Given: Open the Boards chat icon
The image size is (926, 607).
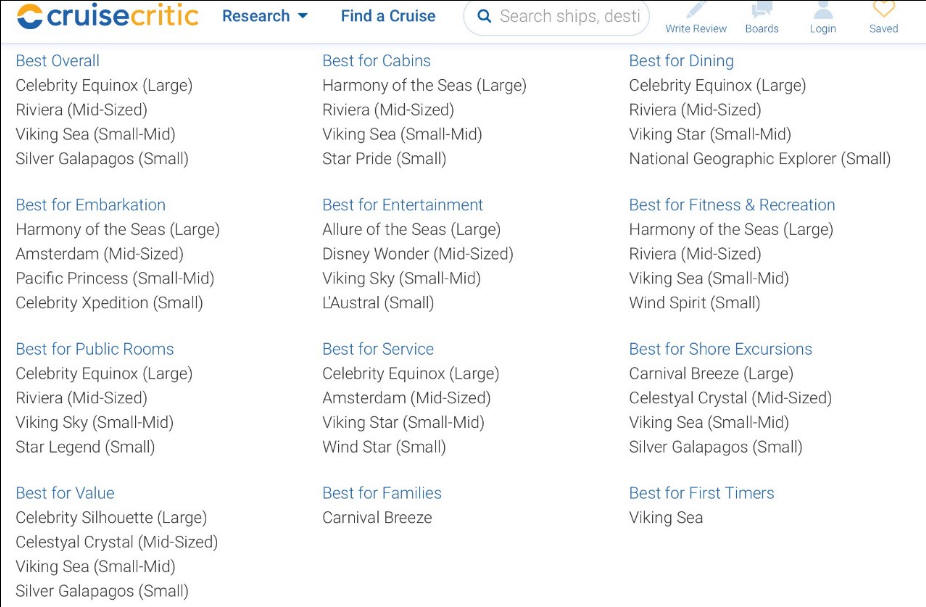Looking at the screenshot, I should [x=761, y=9].
